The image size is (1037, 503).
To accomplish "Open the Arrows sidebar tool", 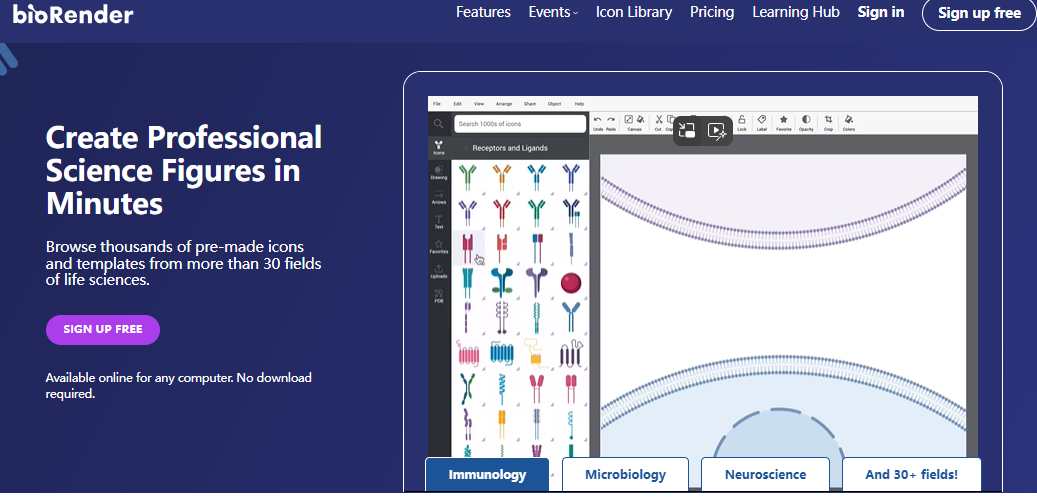I will pos(439,196).
